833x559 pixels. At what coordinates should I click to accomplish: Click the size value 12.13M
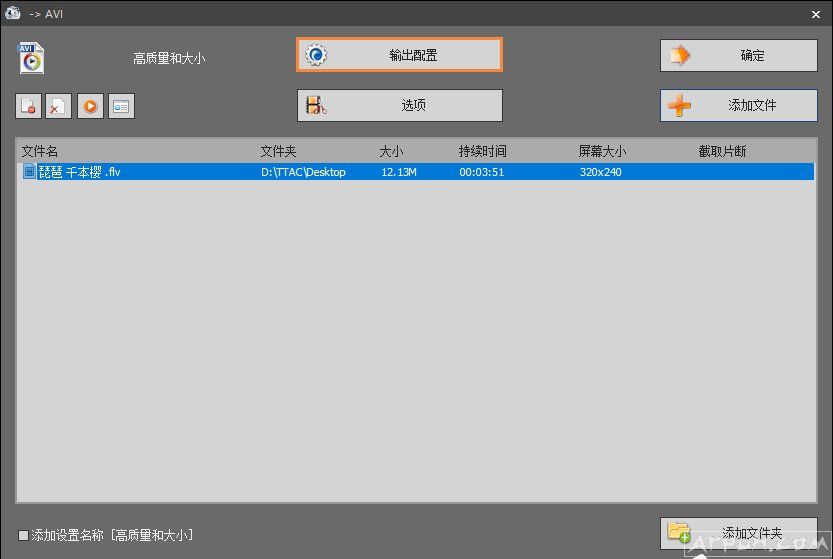coord(399,172)
